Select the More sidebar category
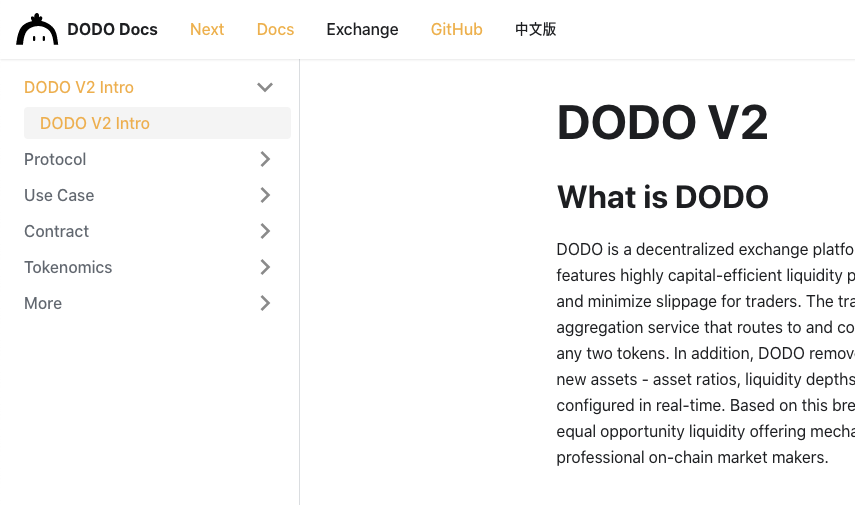This screenshot has height=505, width=855. click(43, 303)
